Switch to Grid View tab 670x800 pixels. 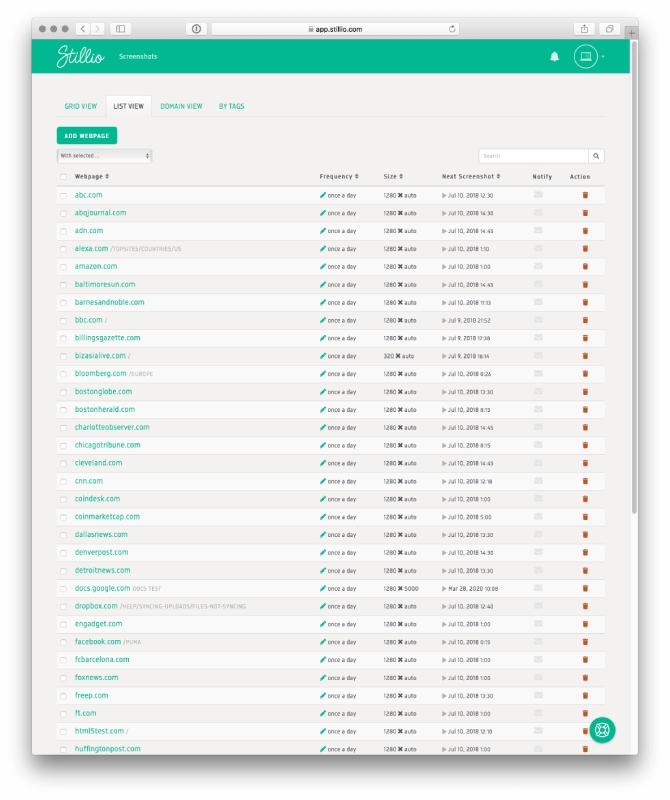81,106
